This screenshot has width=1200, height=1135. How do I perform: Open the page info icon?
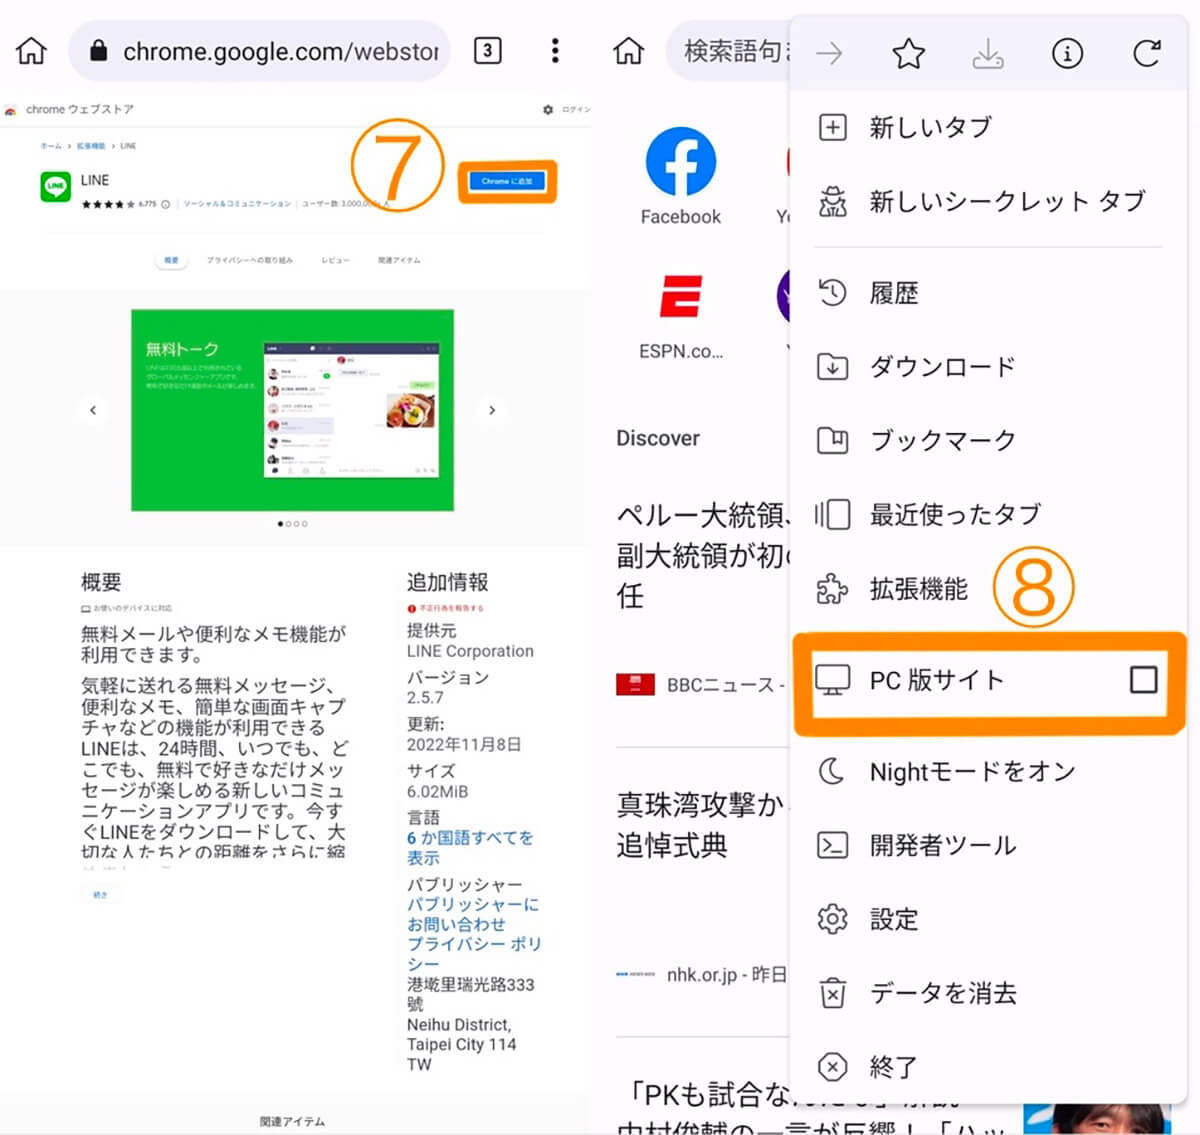[x=1067, y=52]
